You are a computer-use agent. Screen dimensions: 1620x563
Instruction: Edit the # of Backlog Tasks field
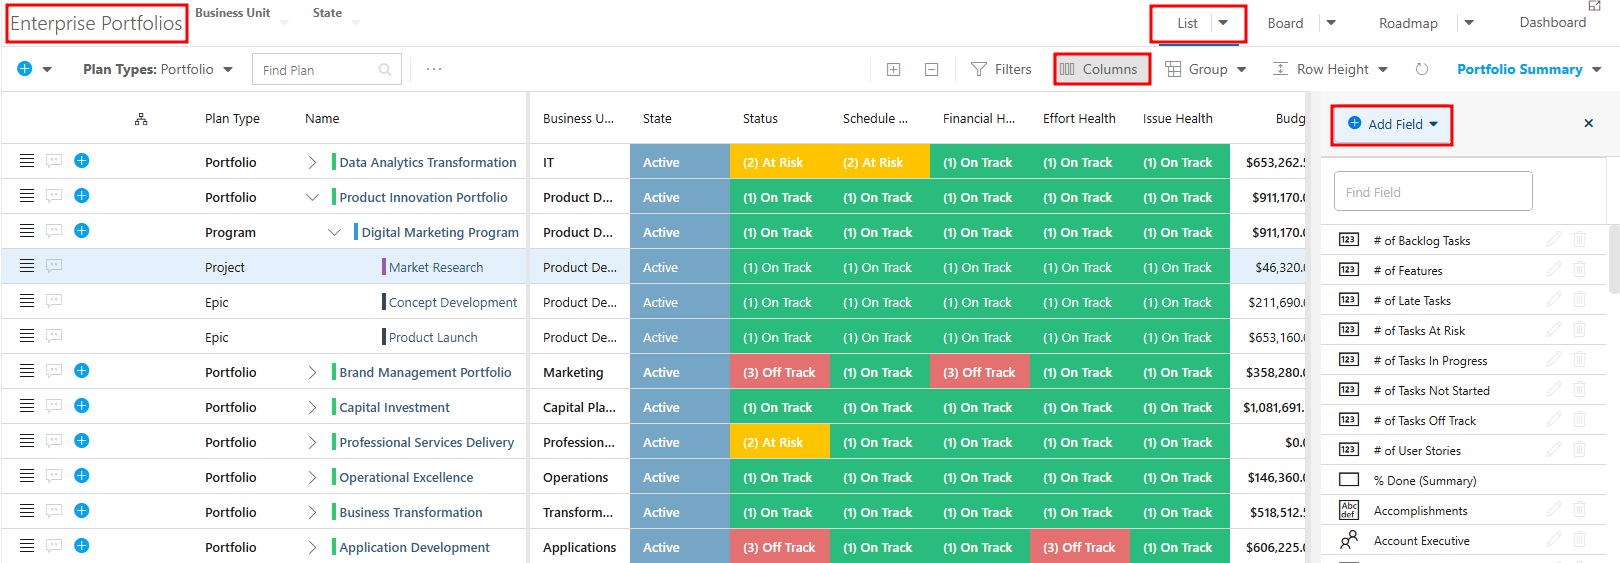tap(1553, 240)
